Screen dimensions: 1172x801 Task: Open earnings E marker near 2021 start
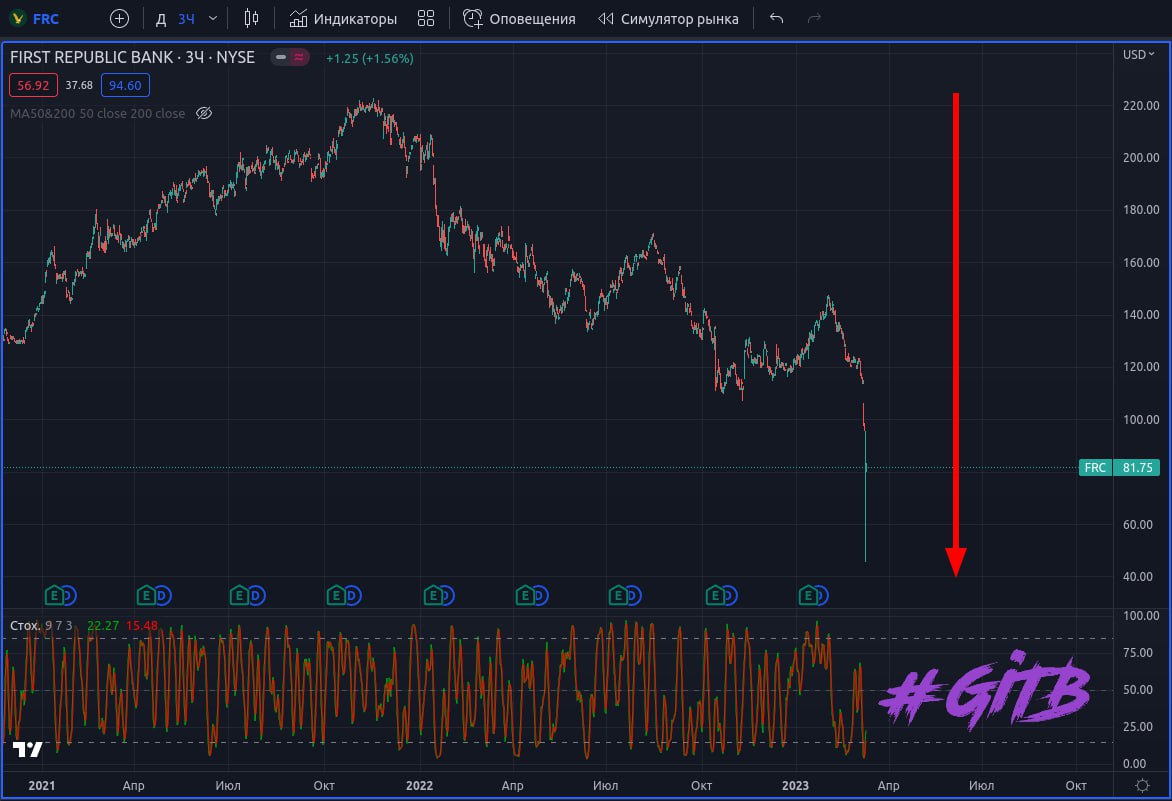[54, 596]
